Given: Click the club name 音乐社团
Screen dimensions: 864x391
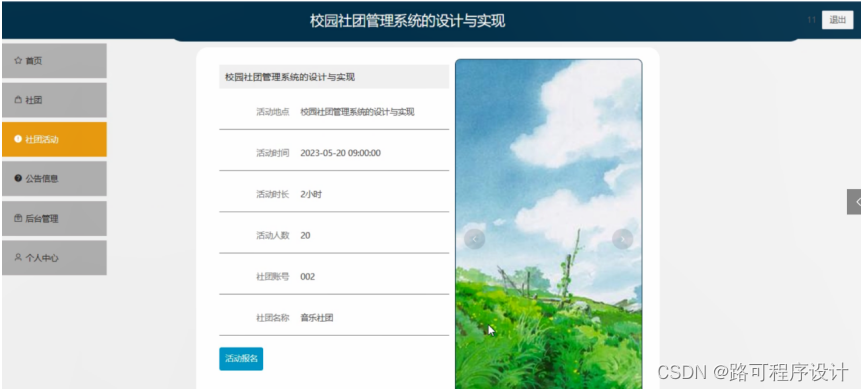Looking at the screenshot, I should pos(317,318).
